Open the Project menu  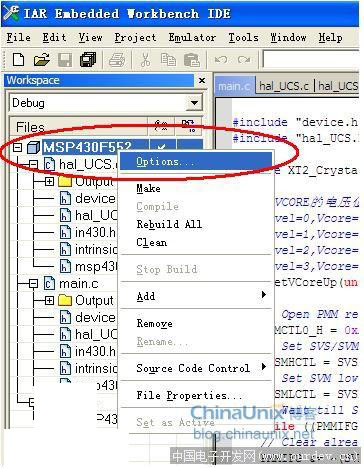coord(135,38)
